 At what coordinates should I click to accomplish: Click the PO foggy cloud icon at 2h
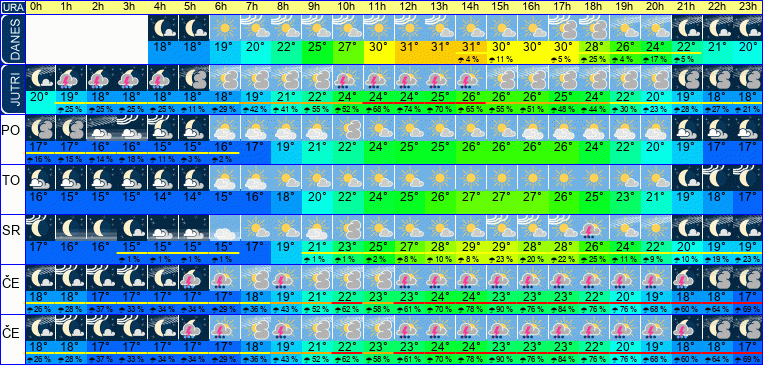pyautogui.click(x=102, y=128)
